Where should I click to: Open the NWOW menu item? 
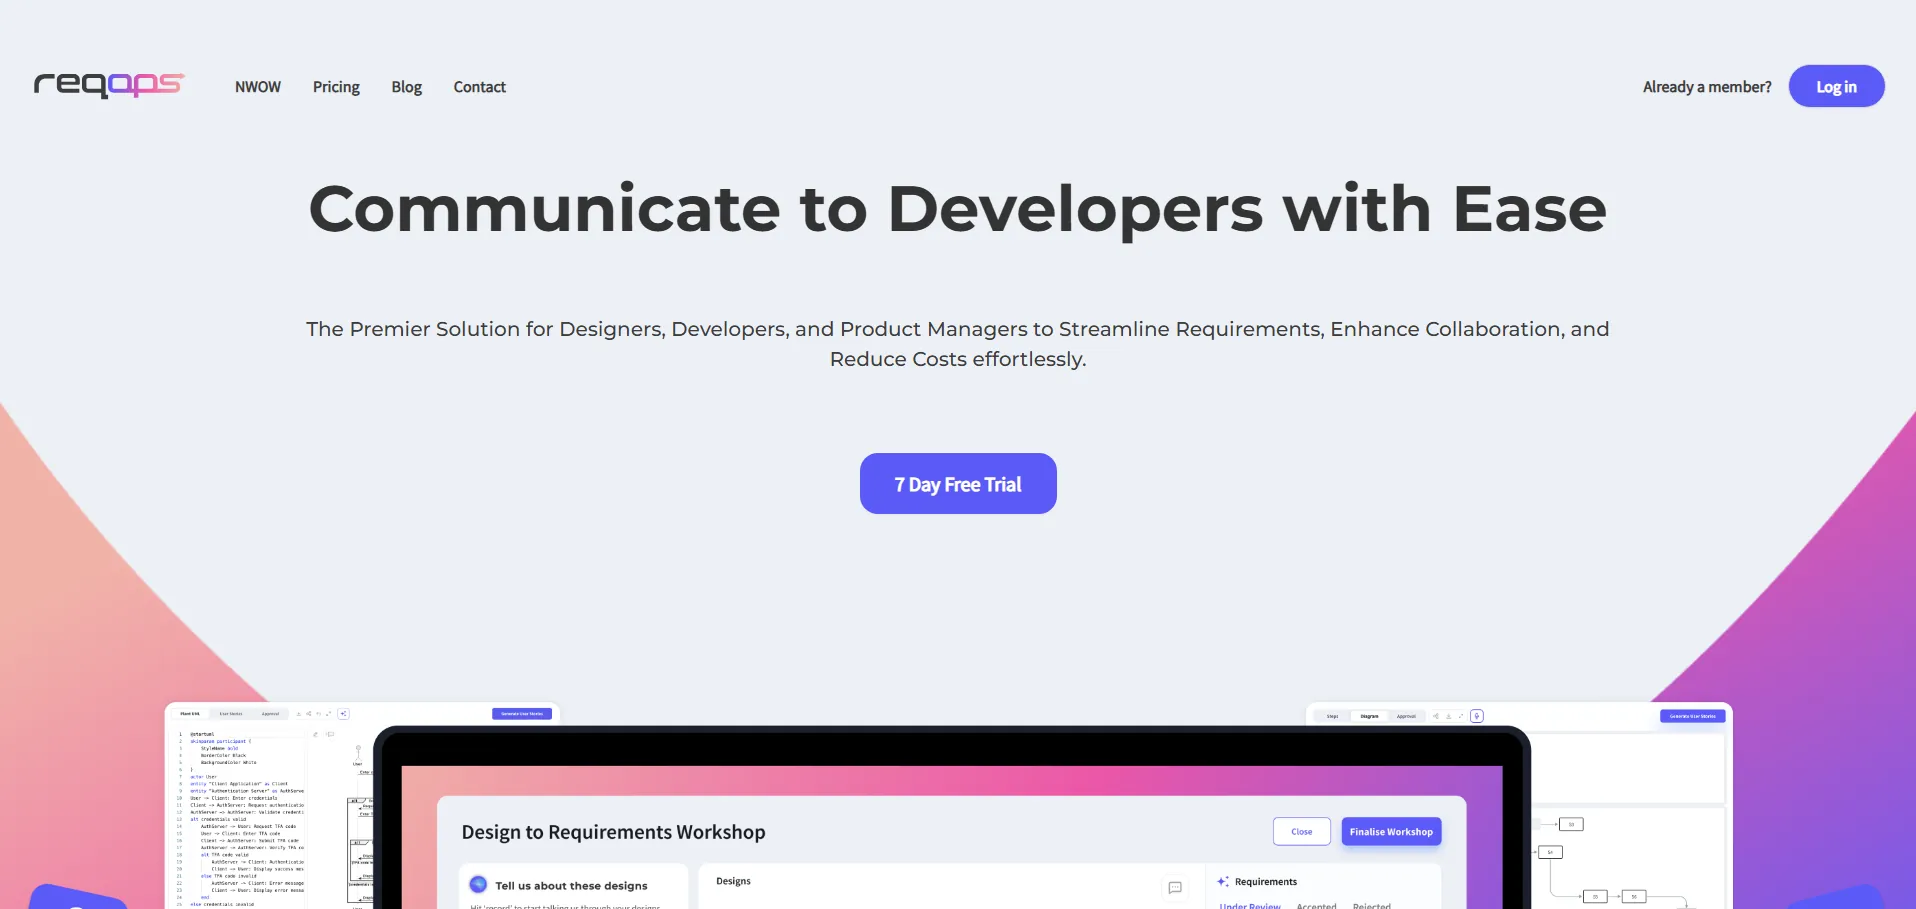point(257,87)
